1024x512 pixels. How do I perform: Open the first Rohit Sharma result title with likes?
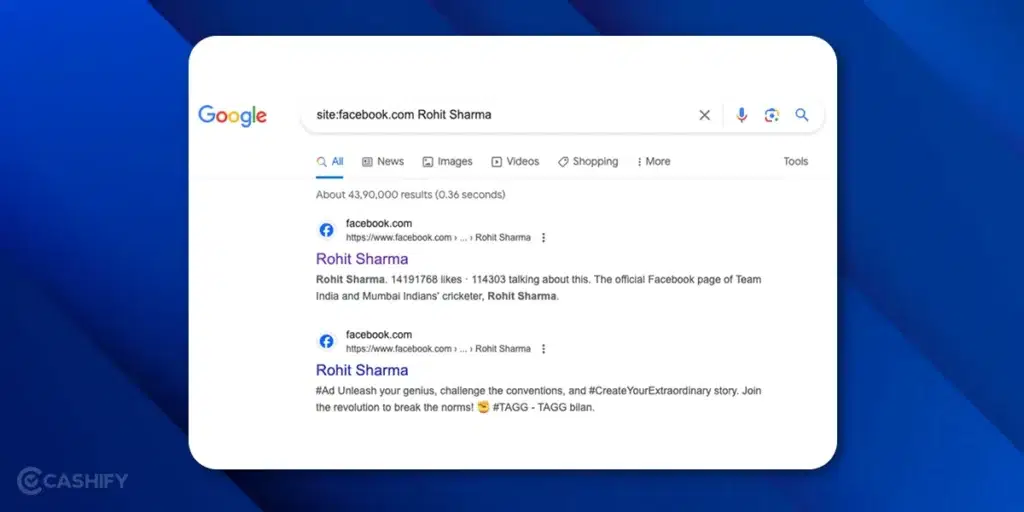pos(362,259)
